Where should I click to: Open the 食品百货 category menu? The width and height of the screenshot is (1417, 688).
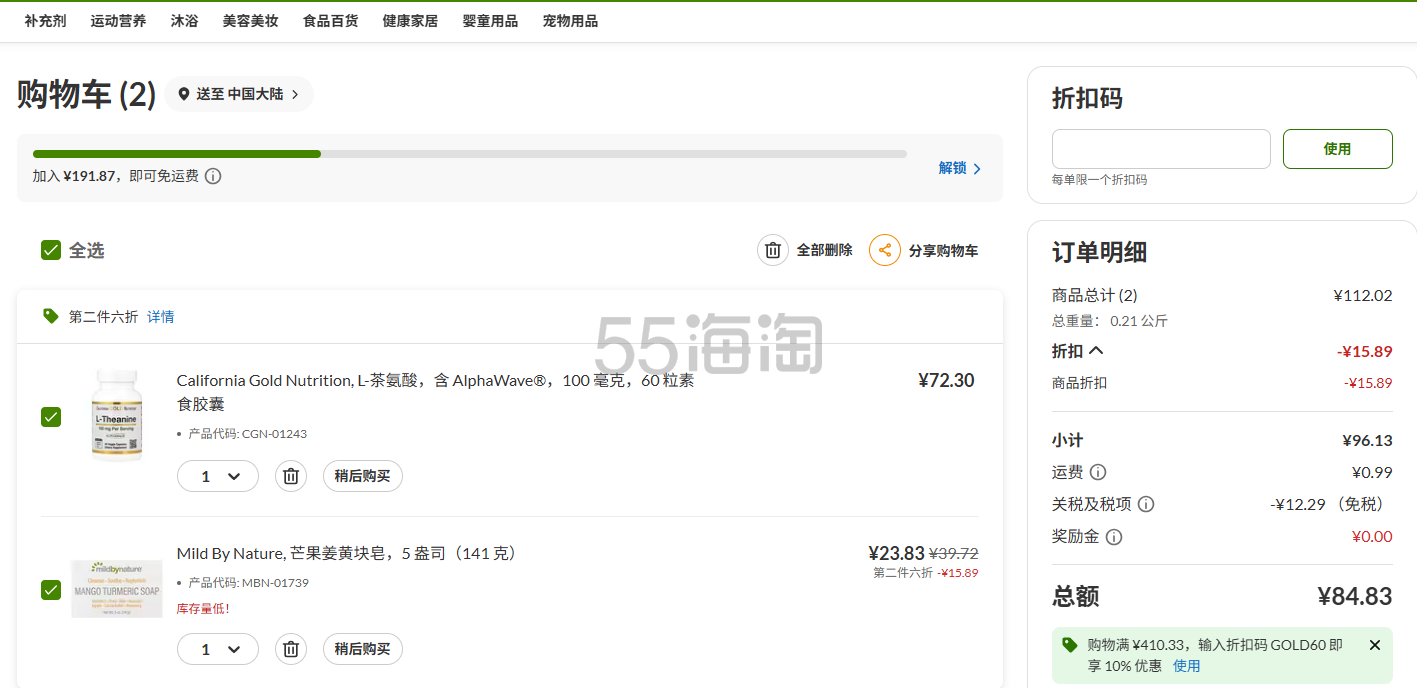[x=330, y=21]
